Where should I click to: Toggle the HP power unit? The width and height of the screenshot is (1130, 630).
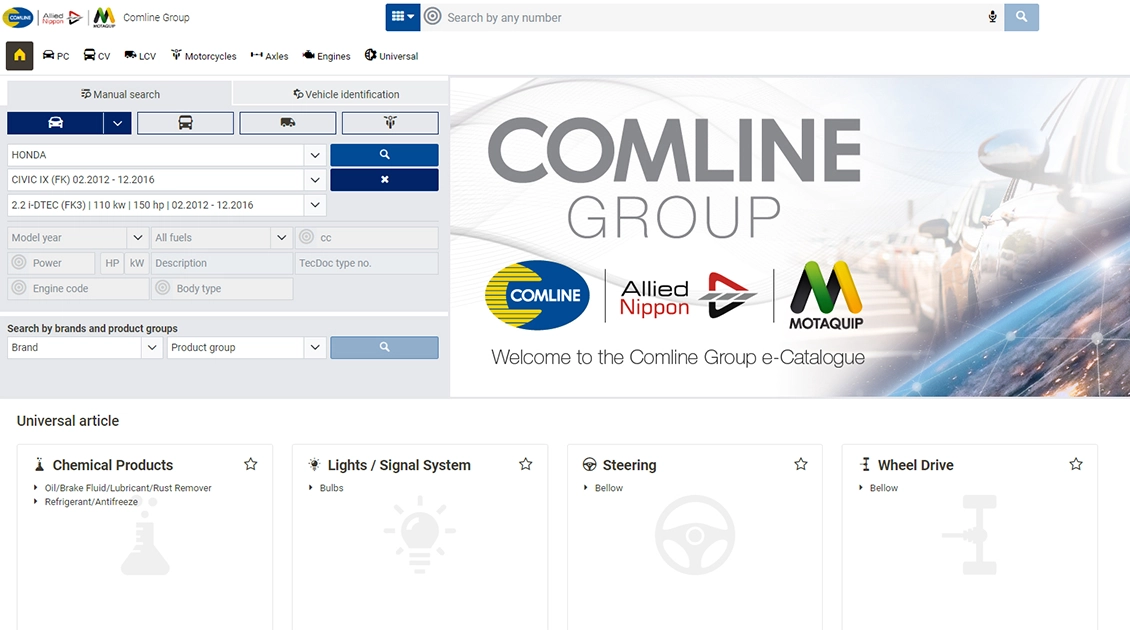click(112, 263)
